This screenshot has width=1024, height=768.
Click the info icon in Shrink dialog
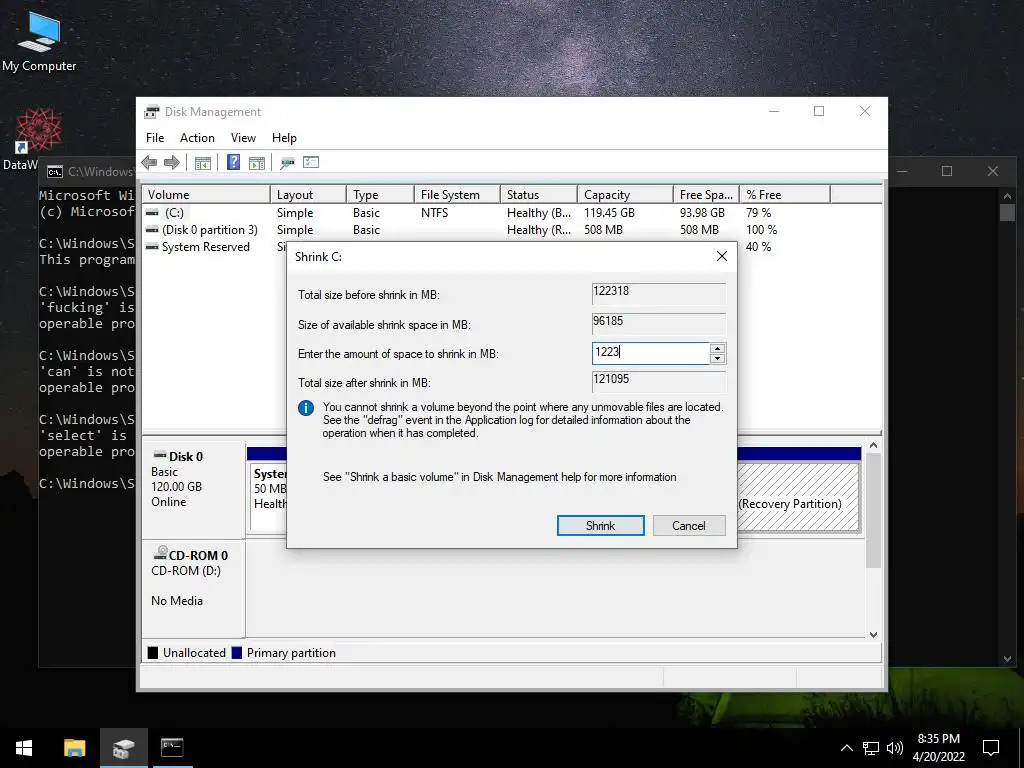tap(306, 408)
